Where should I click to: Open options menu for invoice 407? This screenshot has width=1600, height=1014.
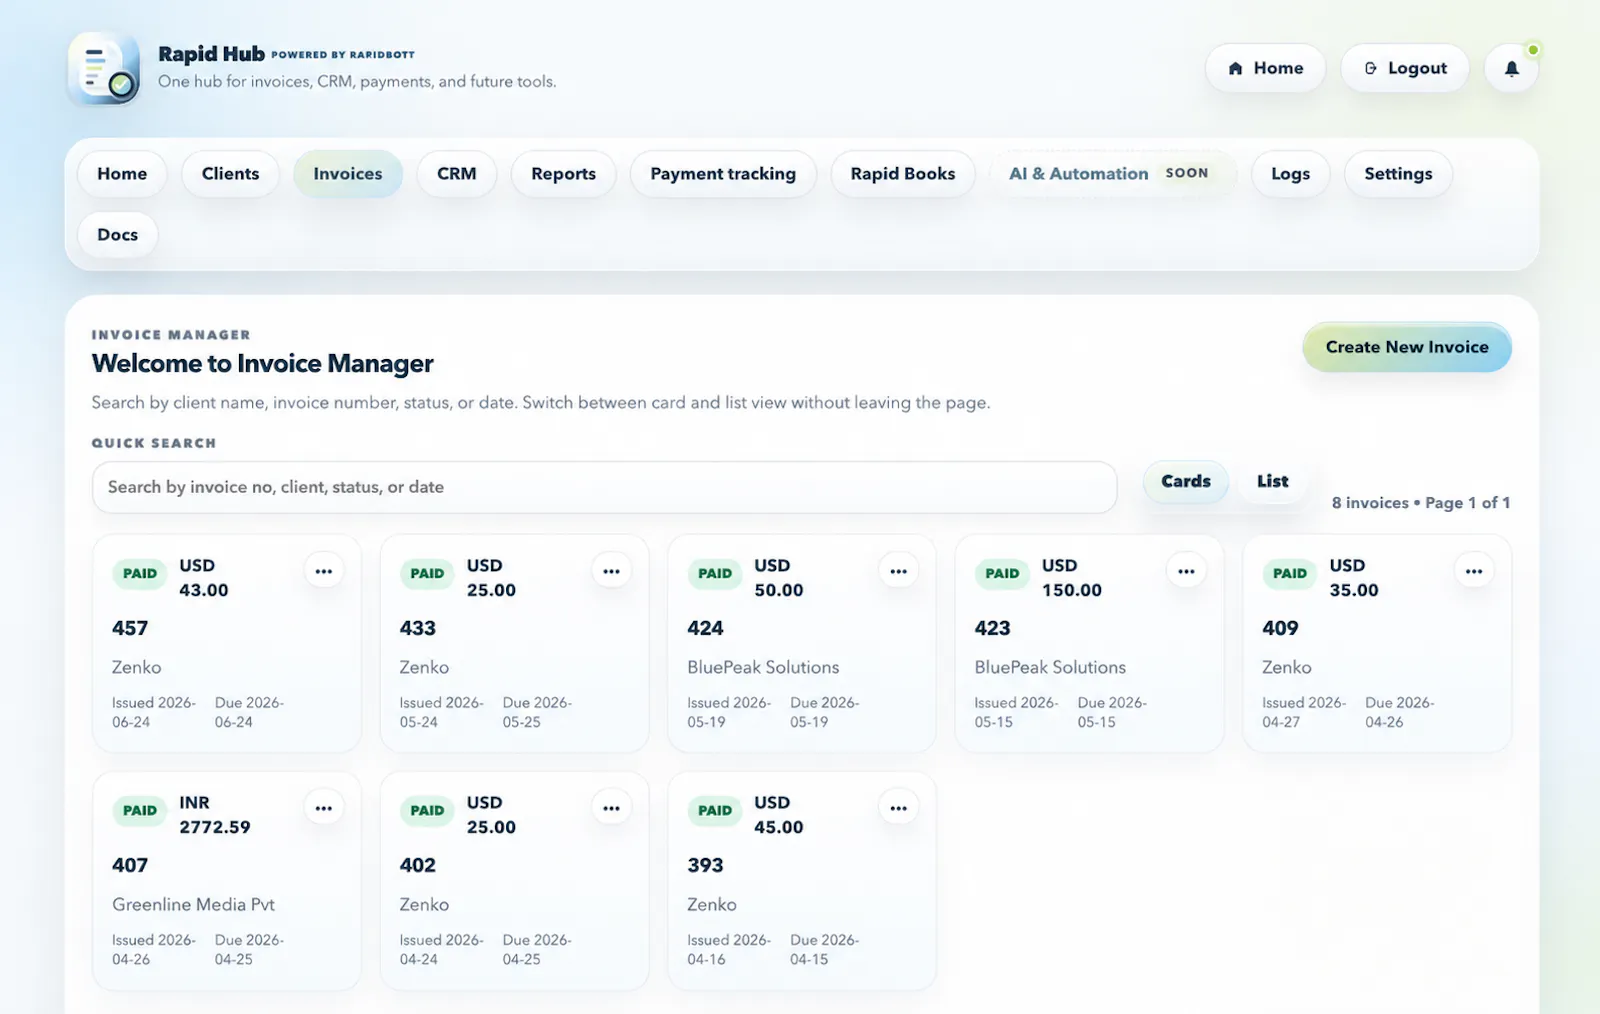point(324,809)
